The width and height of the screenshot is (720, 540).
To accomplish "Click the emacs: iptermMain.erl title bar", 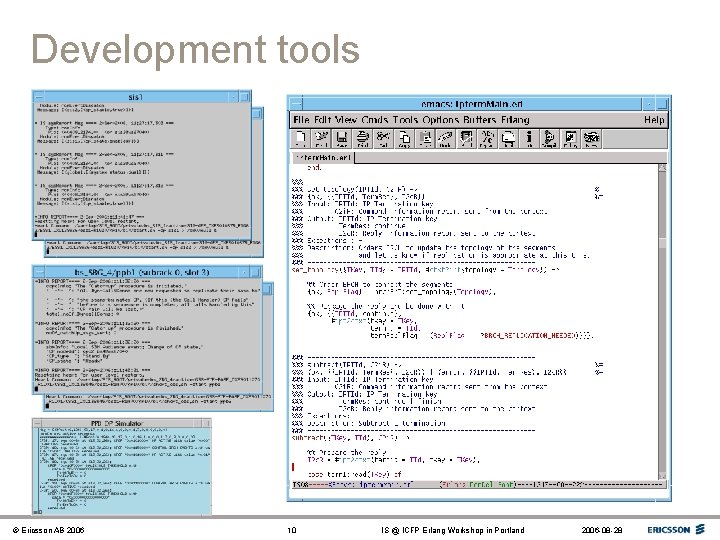I will pos(472,104).
